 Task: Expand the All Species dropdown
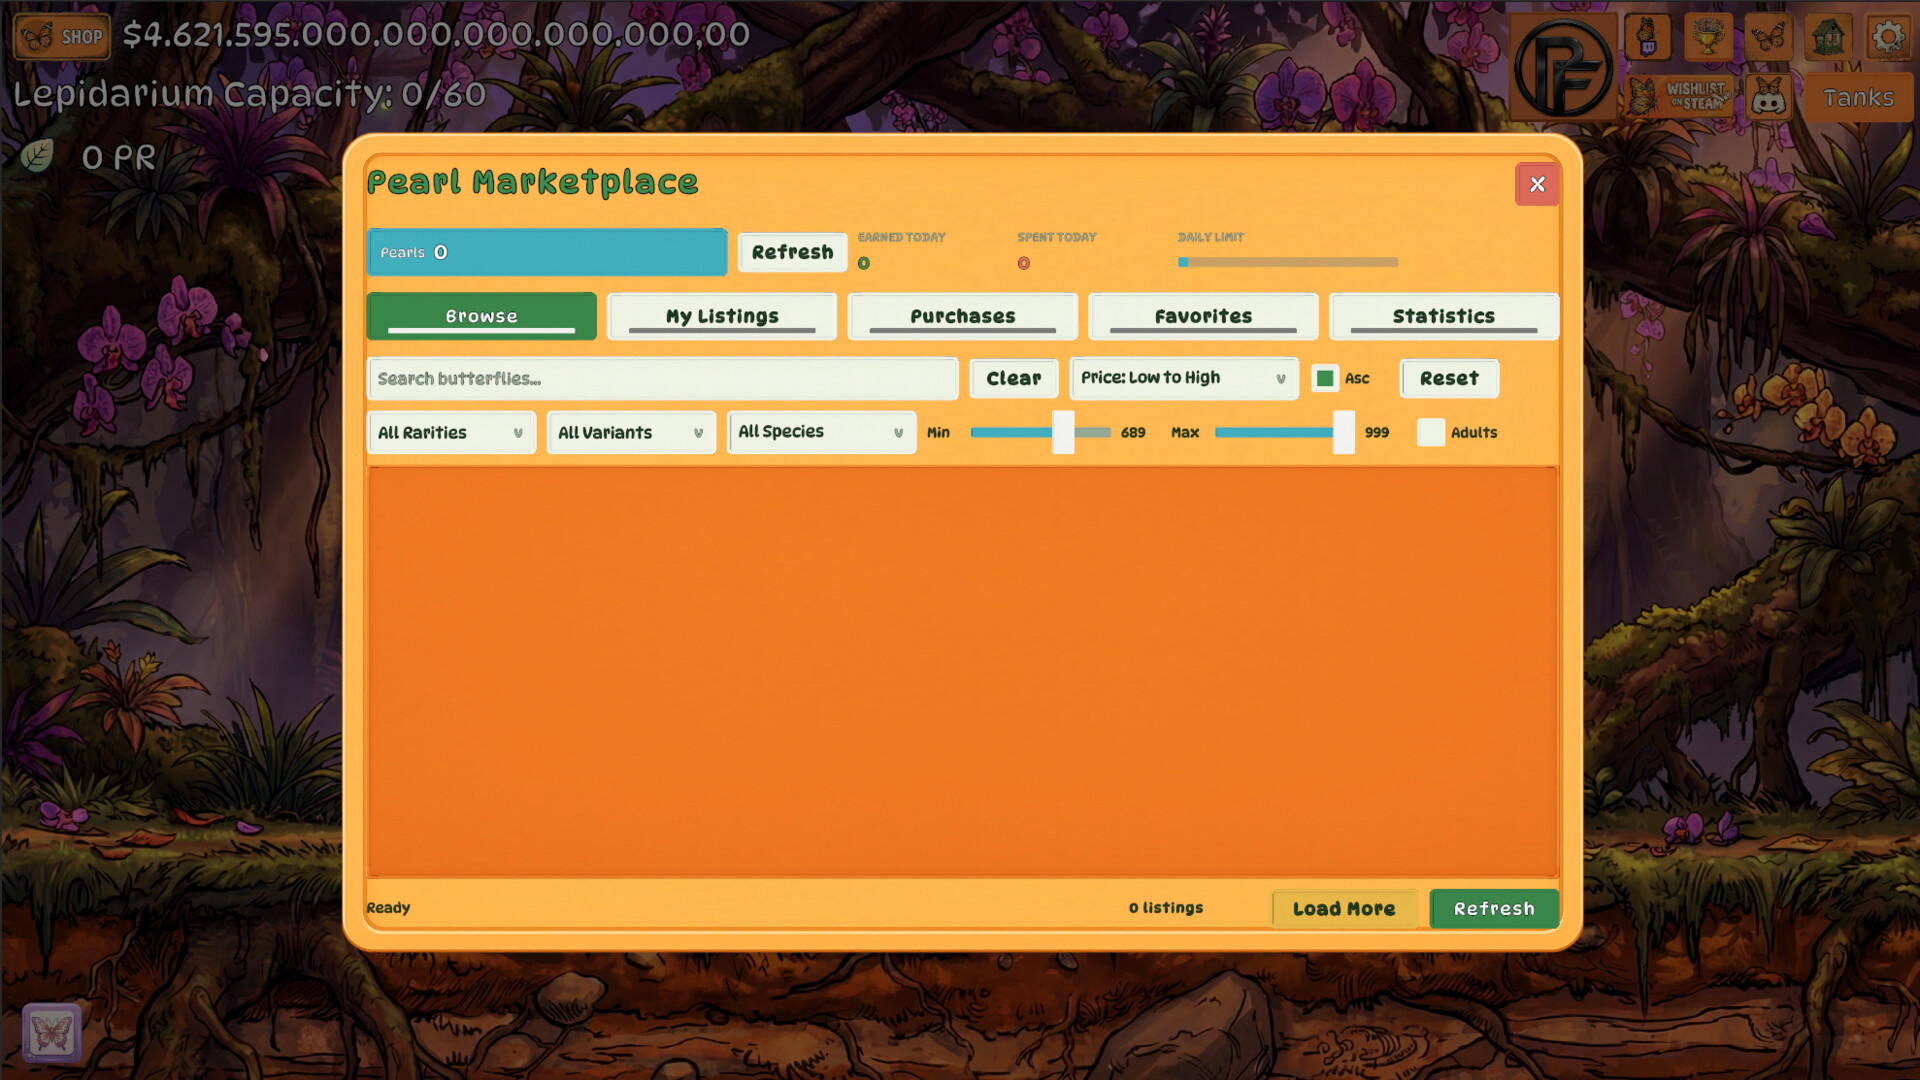coord(821,432)
